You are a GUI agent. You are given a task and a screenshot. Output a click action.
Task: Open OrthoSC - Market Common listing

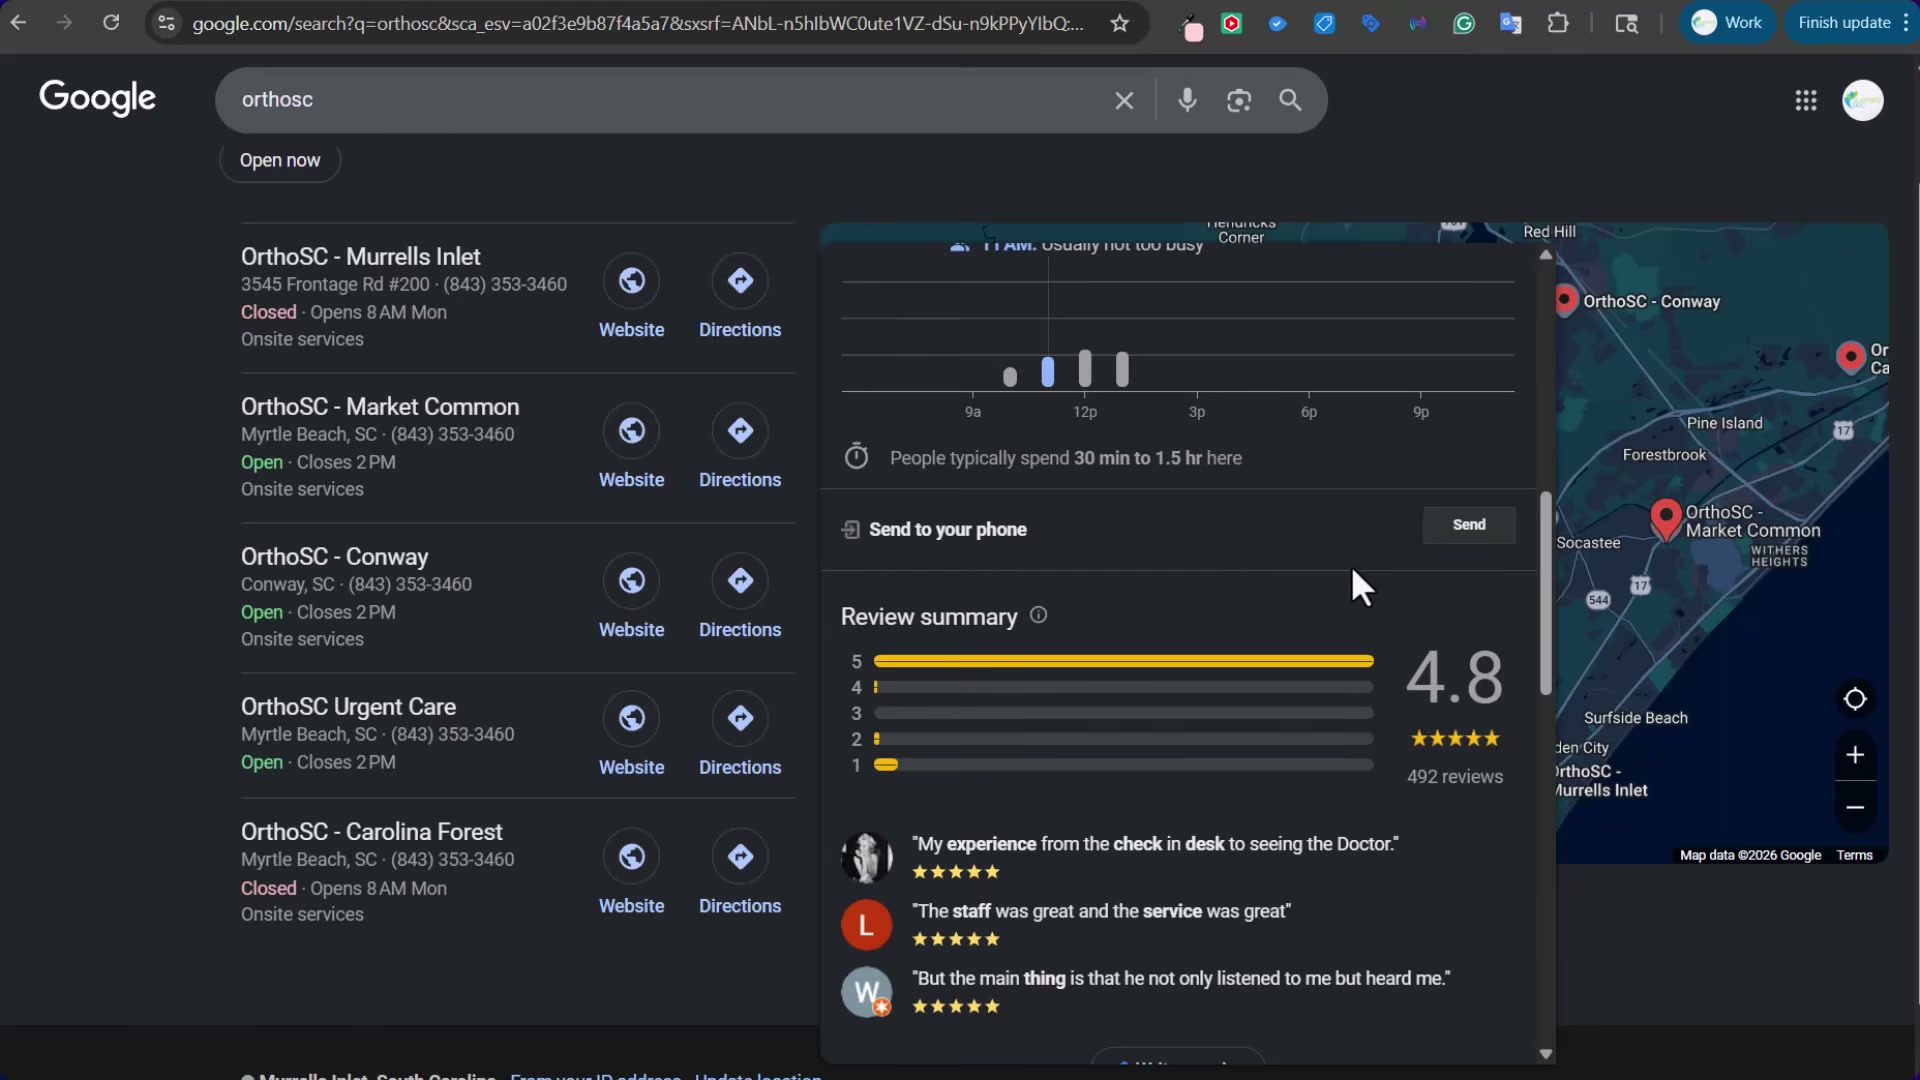tap(380, 407)
